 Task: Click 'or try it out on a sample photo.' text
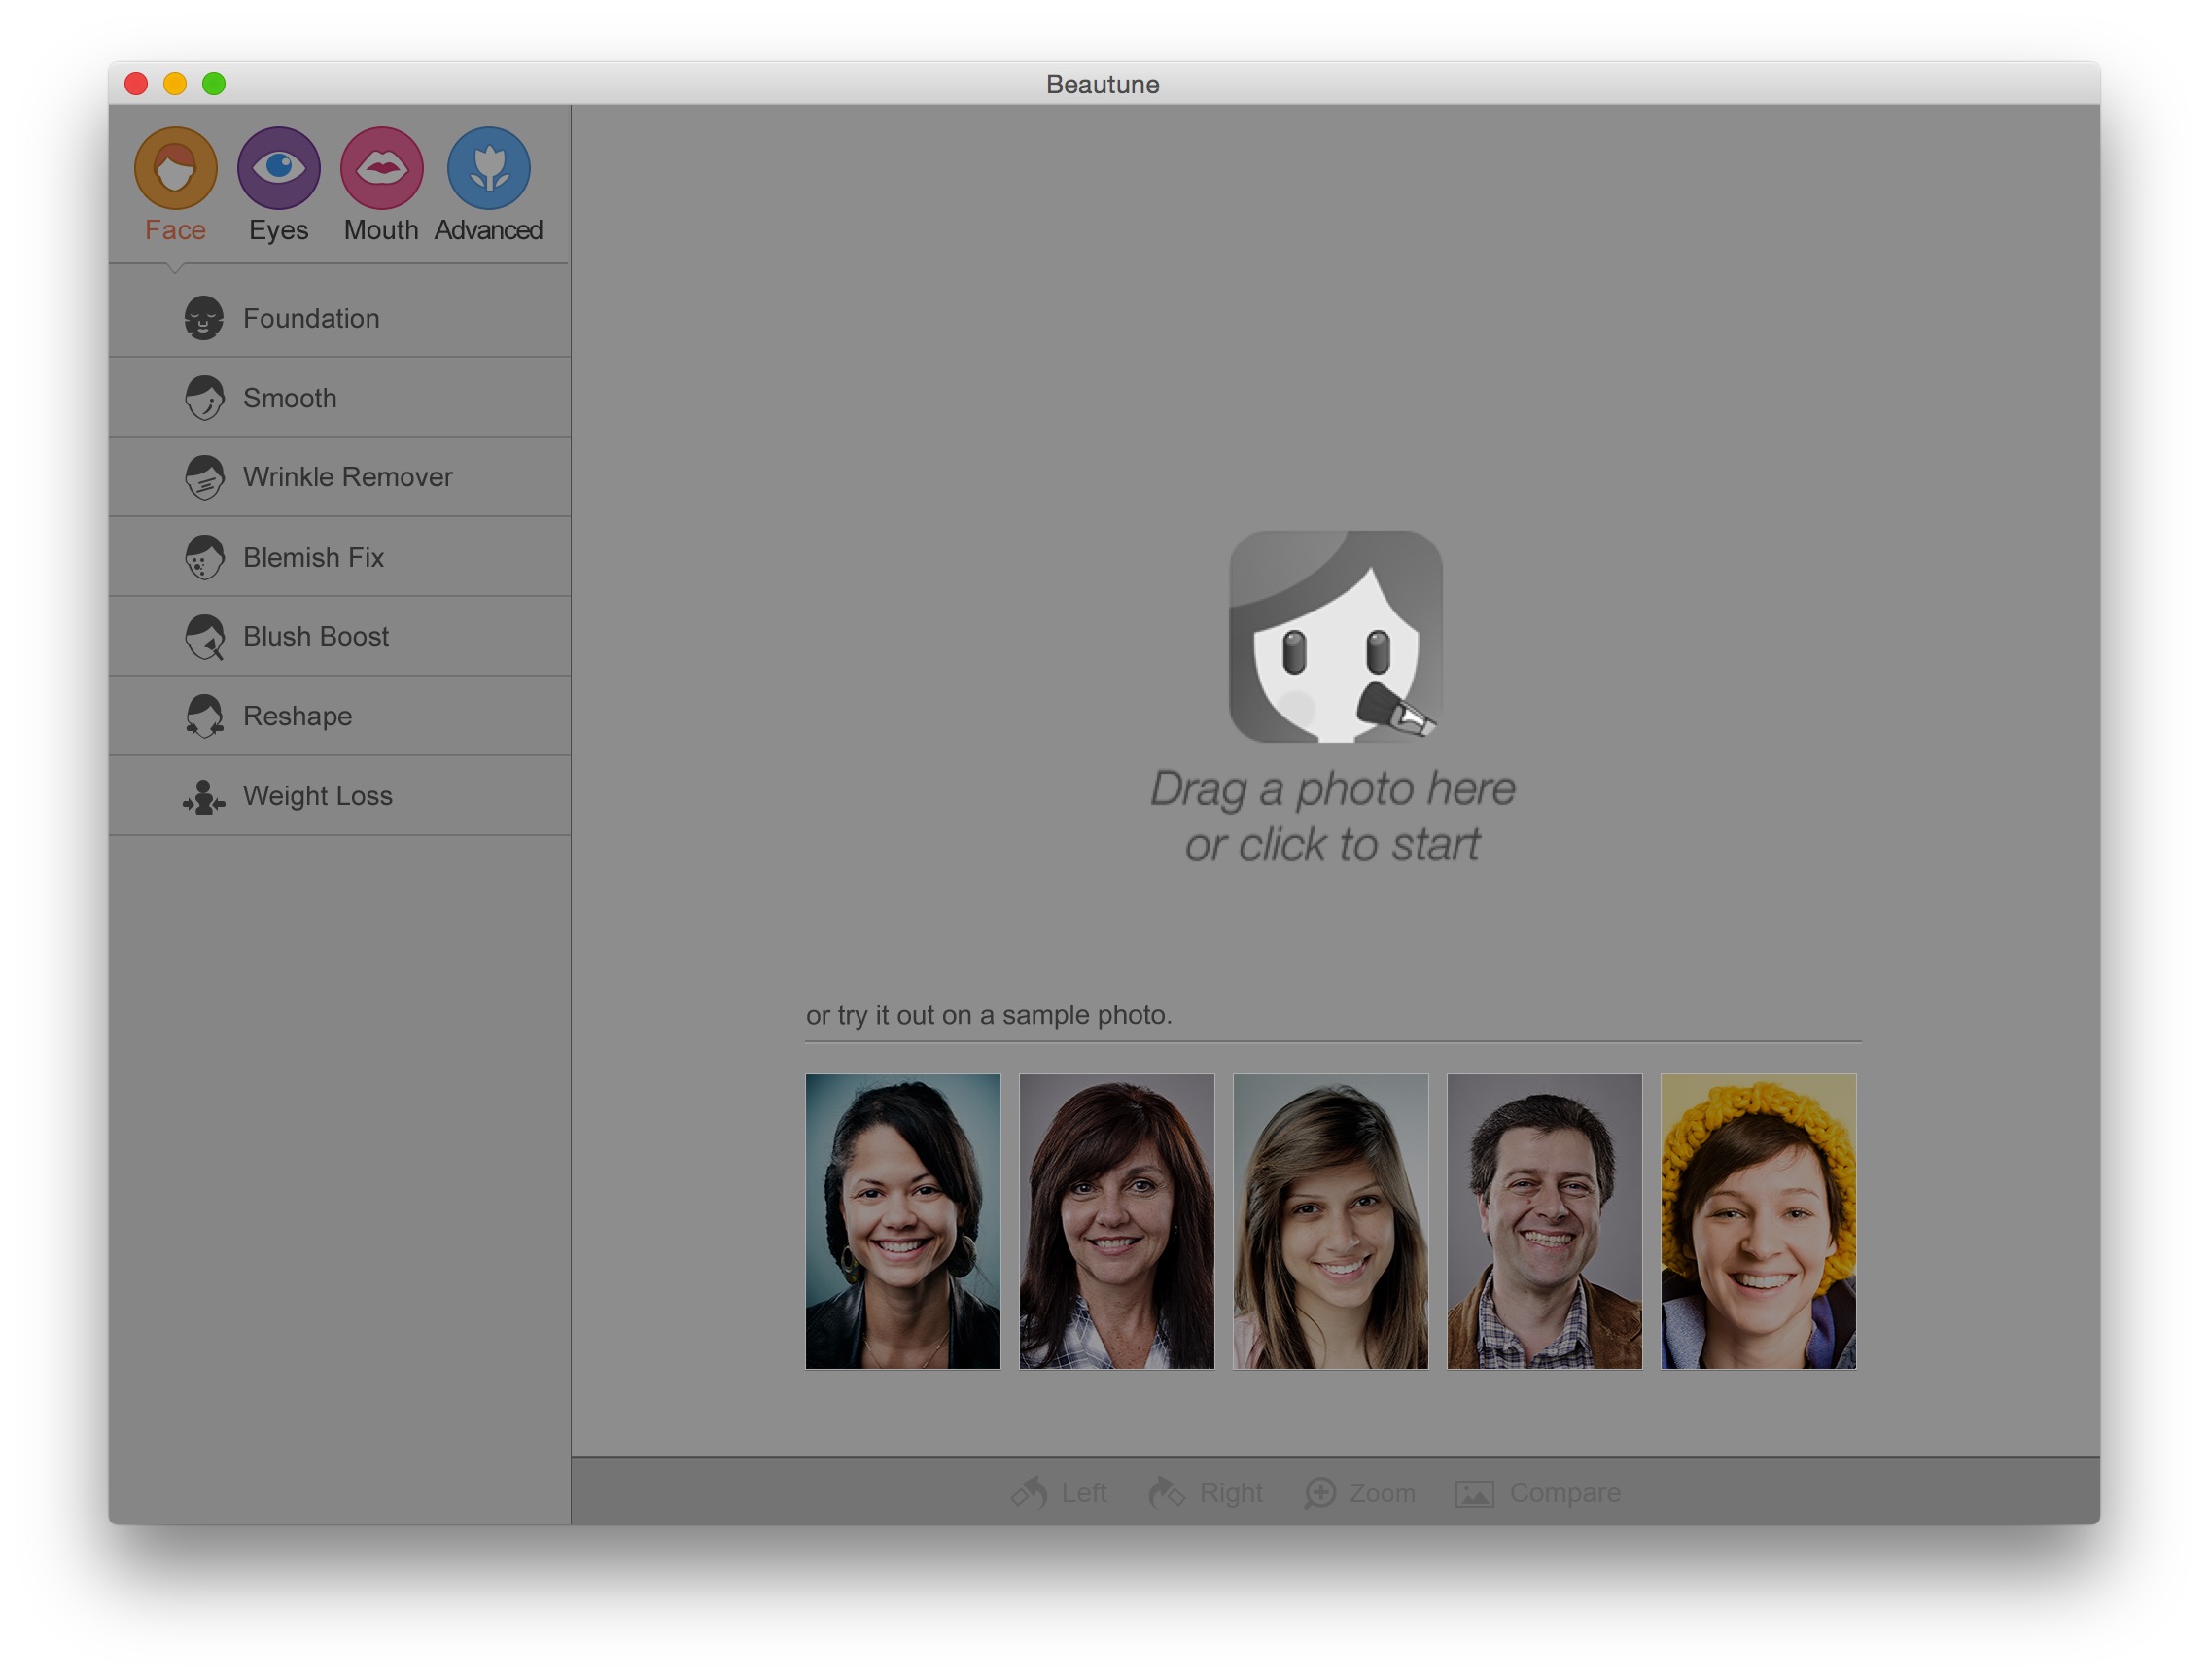pyautogui.click(x=989, y=1015)
